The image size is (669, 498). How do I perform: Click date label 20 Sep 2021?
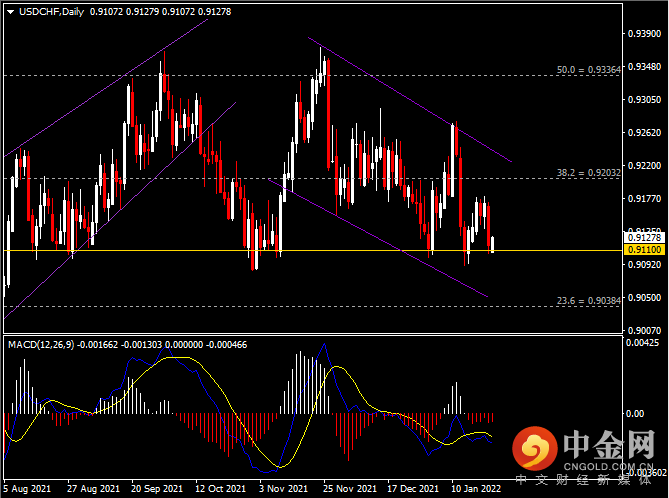pos(157,489)
